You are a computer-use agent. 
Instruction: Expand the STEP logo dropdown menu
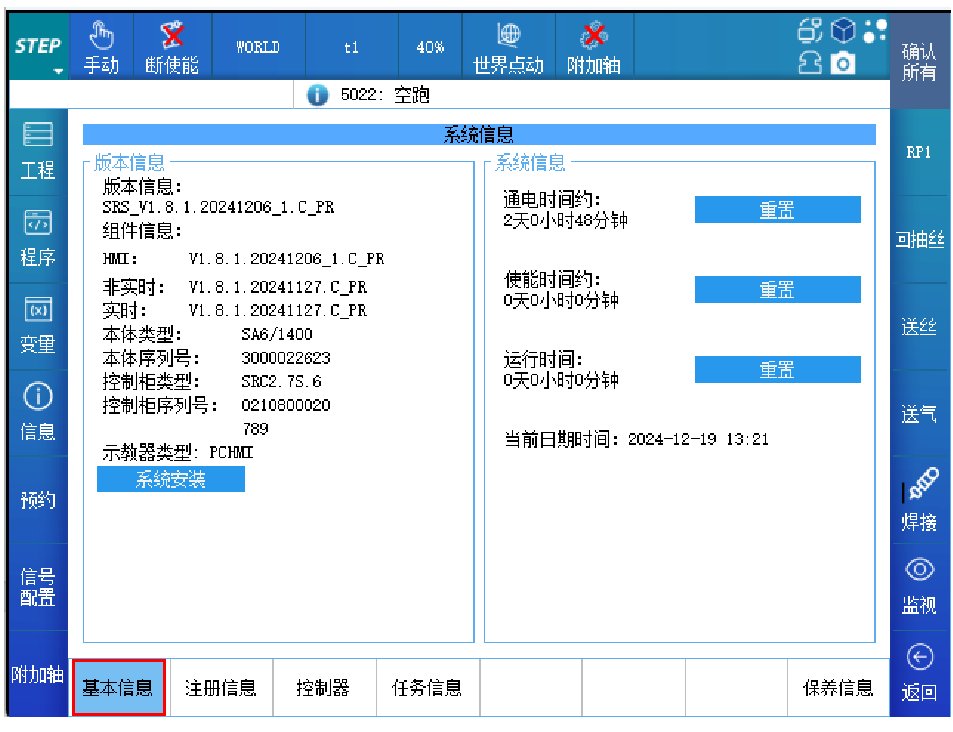[38, 48]
